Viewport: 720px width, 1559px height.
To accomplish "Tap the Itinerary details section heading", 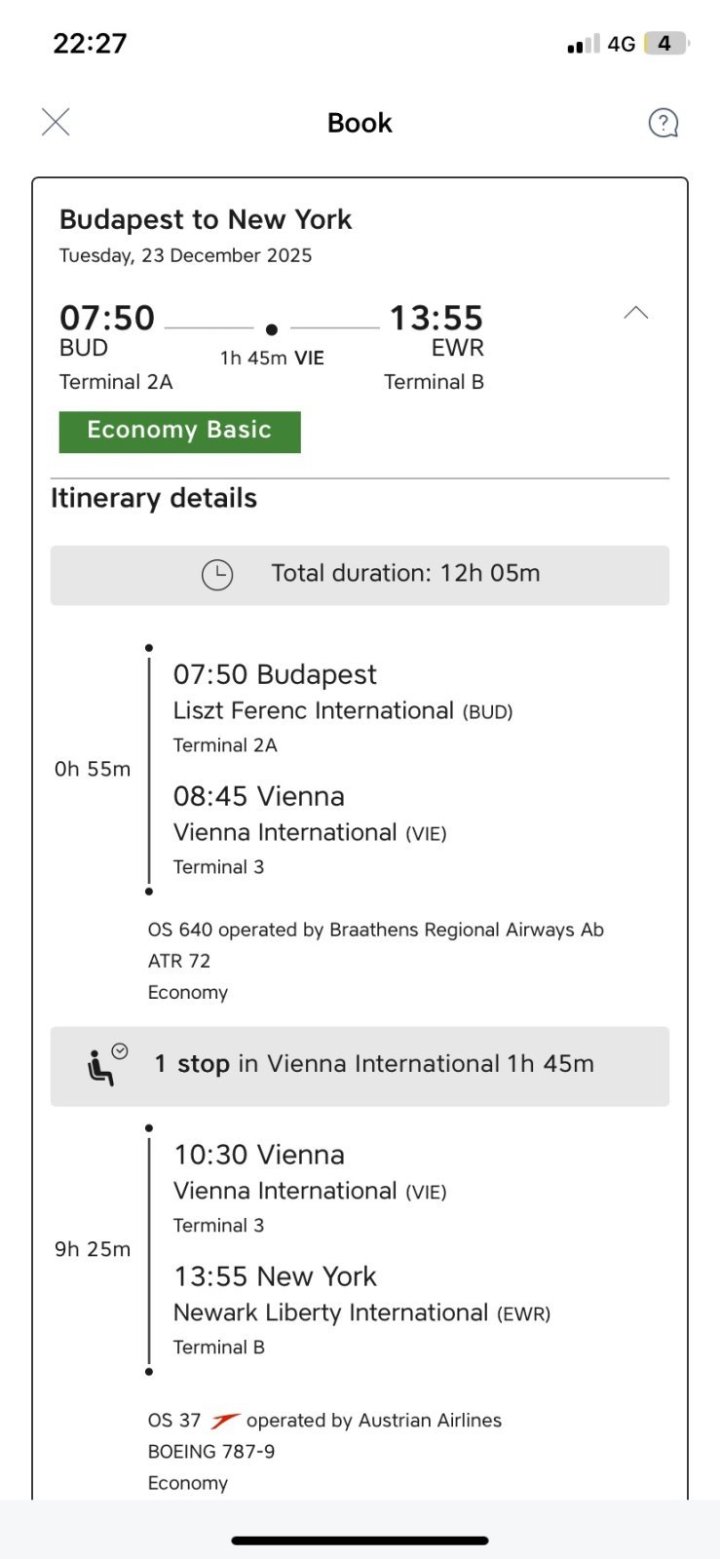I will pos(154,498).
